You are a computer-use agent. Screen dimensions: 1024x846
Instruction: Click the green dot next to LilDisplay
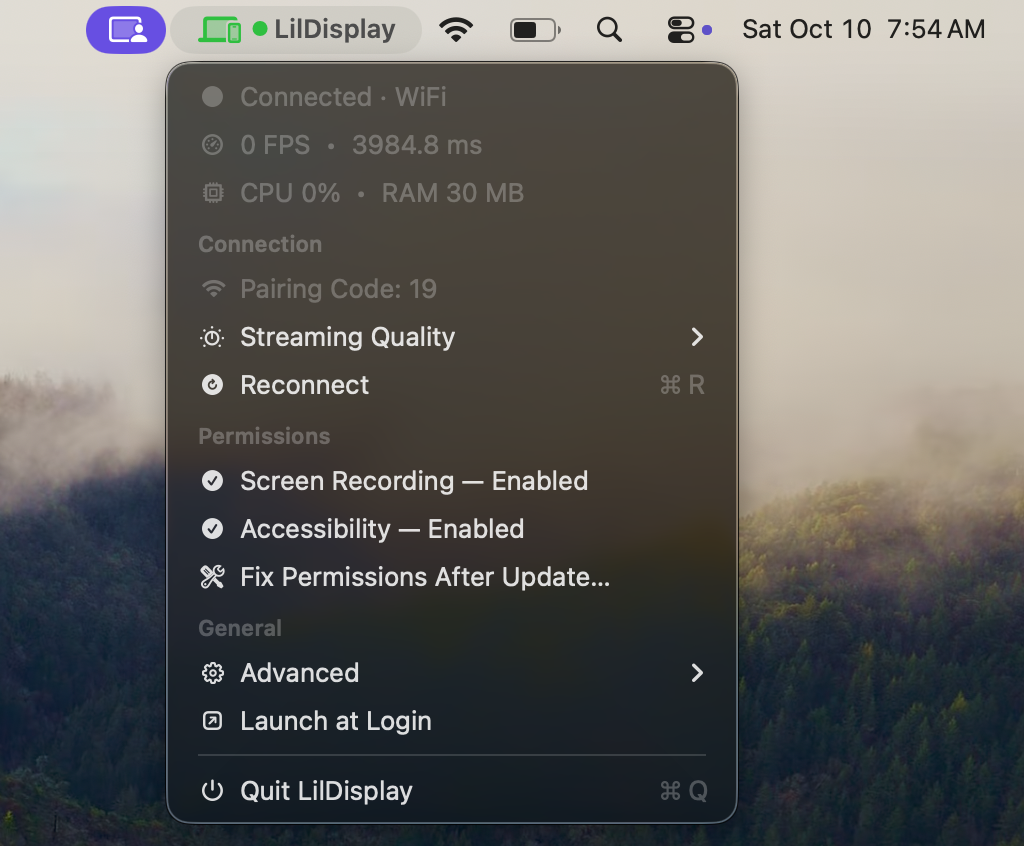[260, 29]
